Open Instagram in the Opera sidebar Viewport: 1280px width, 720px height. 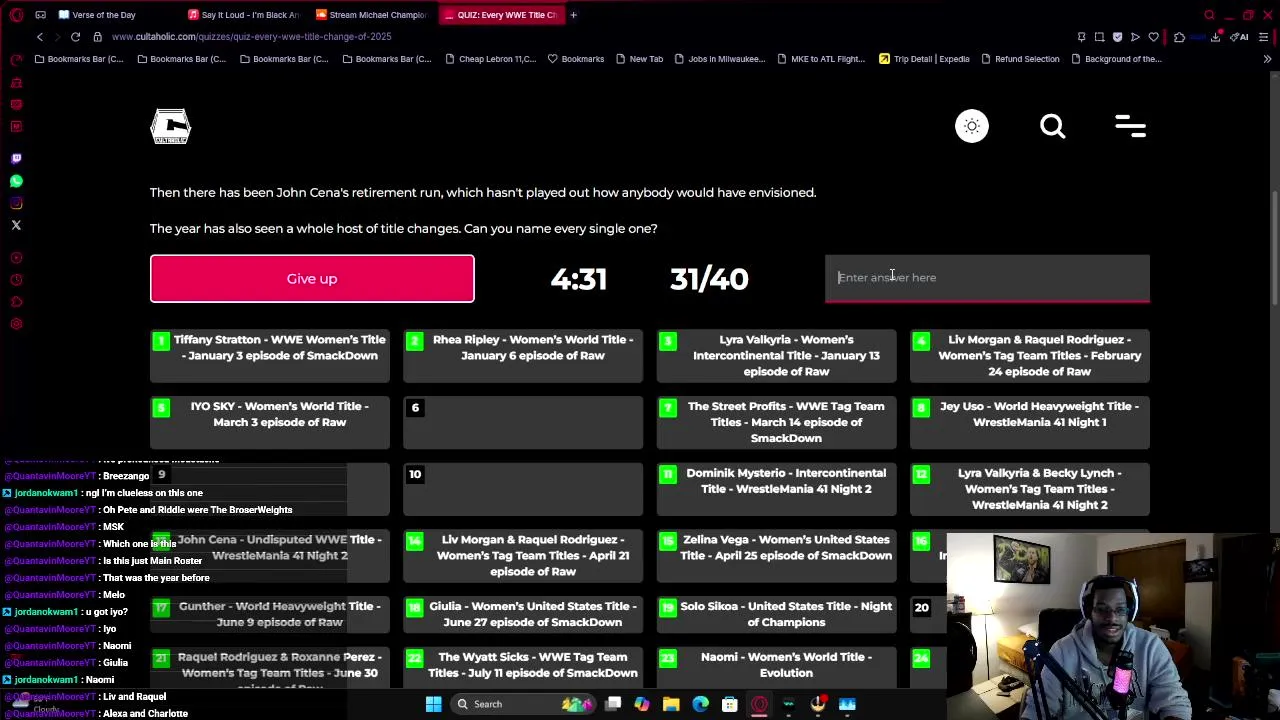[16, 203]
